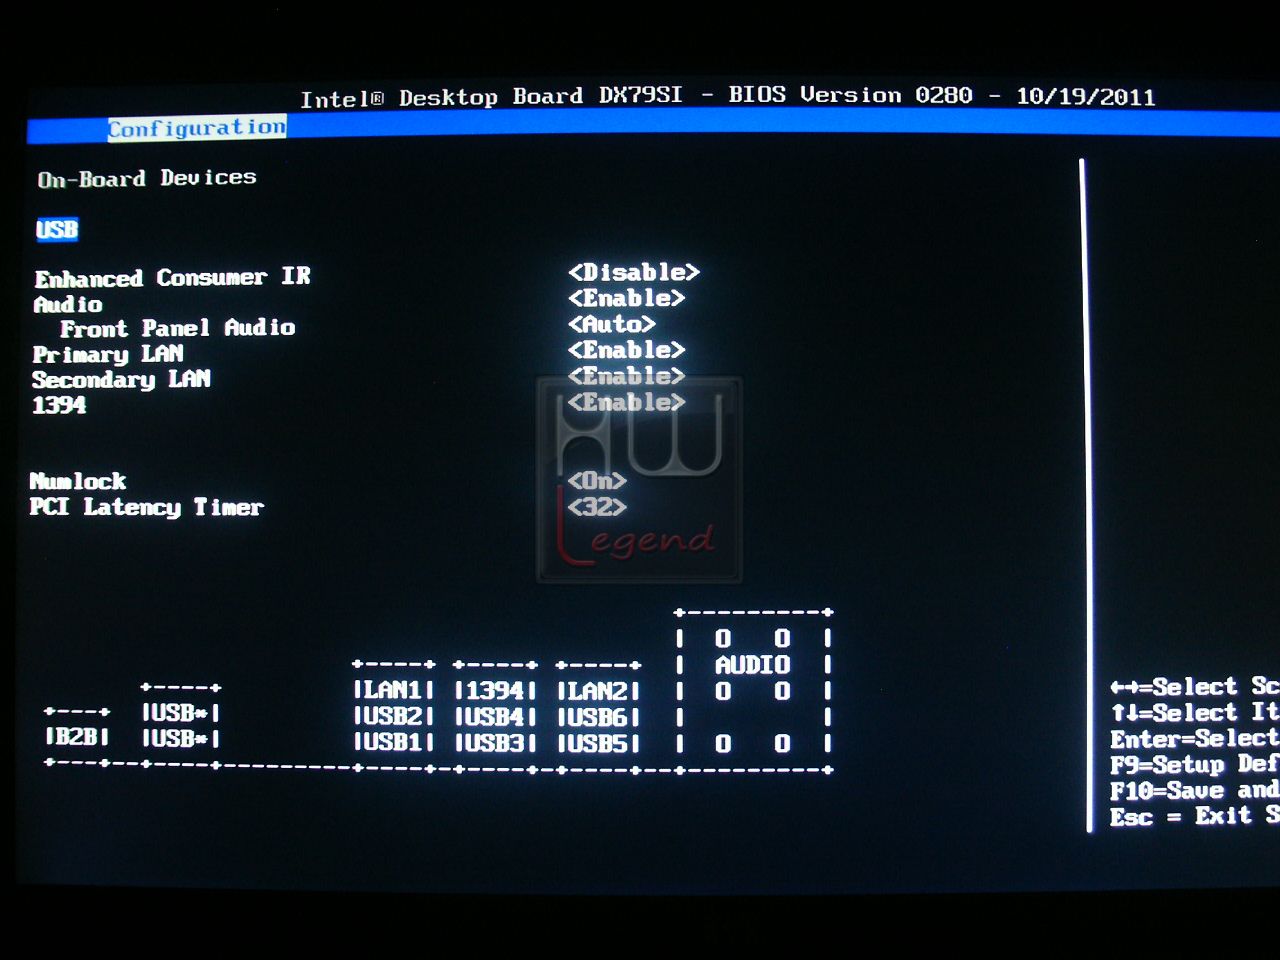Click the LAN1 port in diagram
Image resolution: width=1280 pixels, height=960 pixels.
point(393,690)
